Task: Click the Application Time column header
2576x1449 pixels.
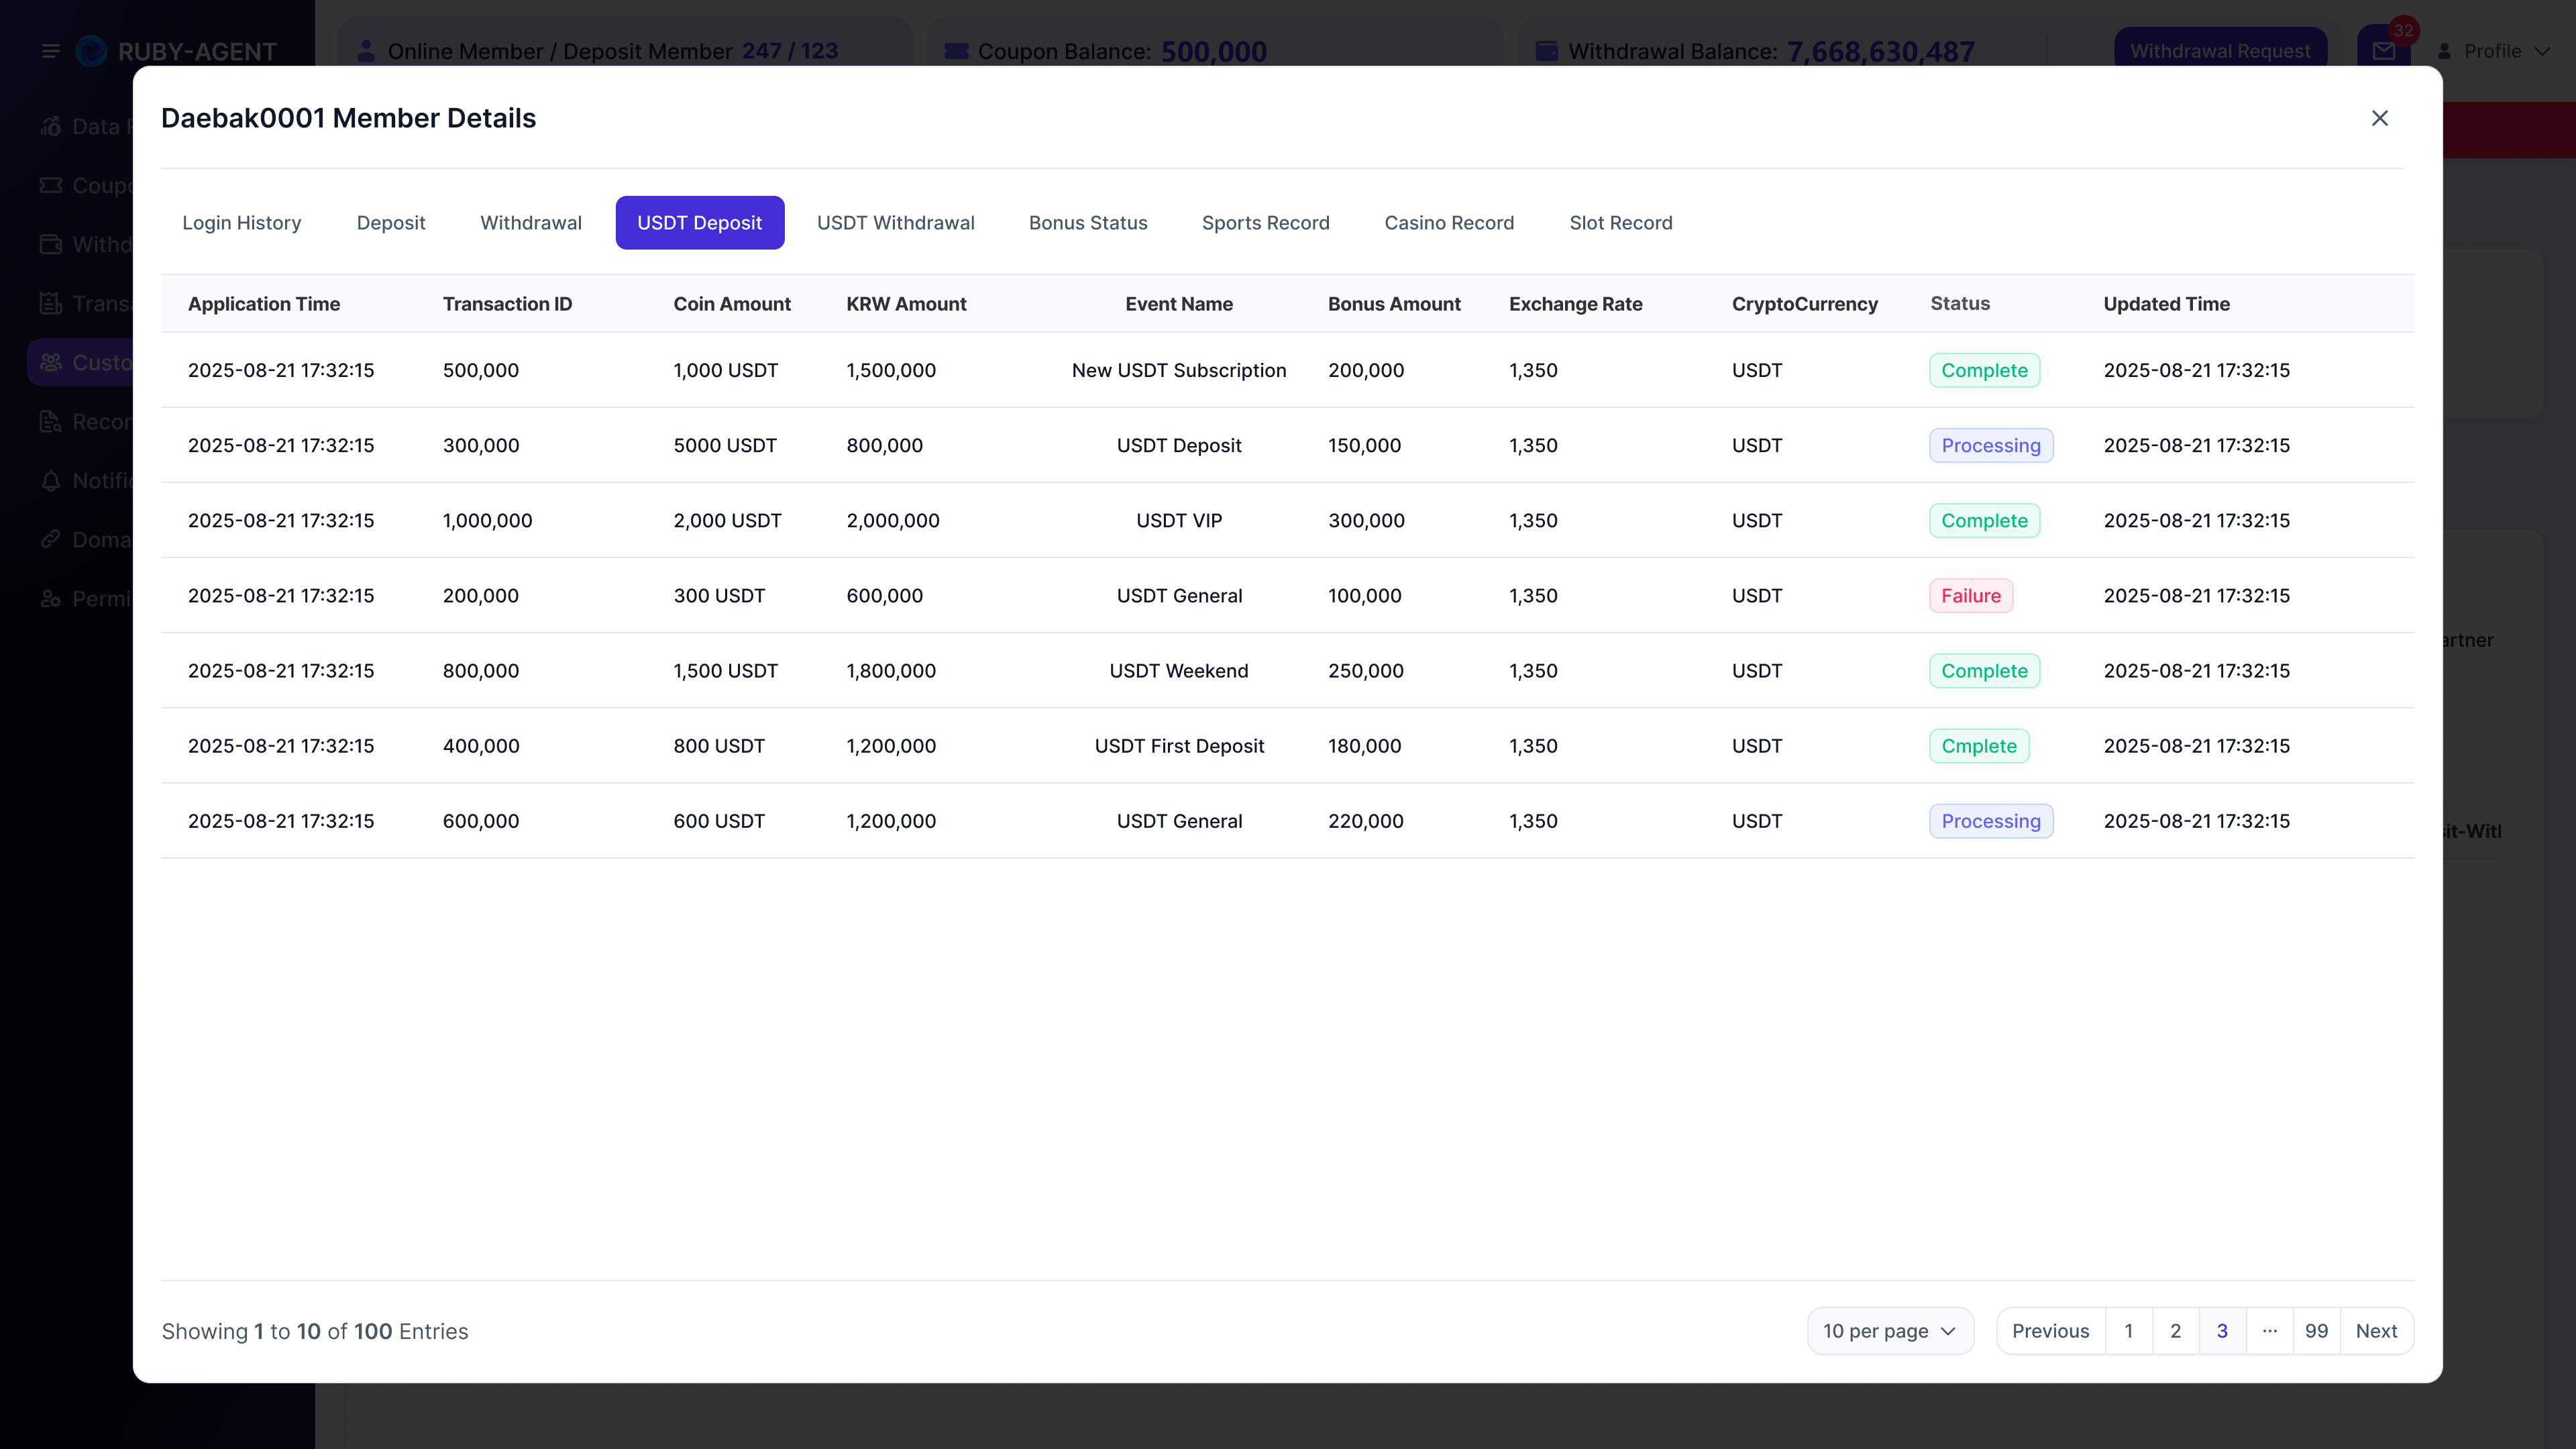Action: point(264,304)
